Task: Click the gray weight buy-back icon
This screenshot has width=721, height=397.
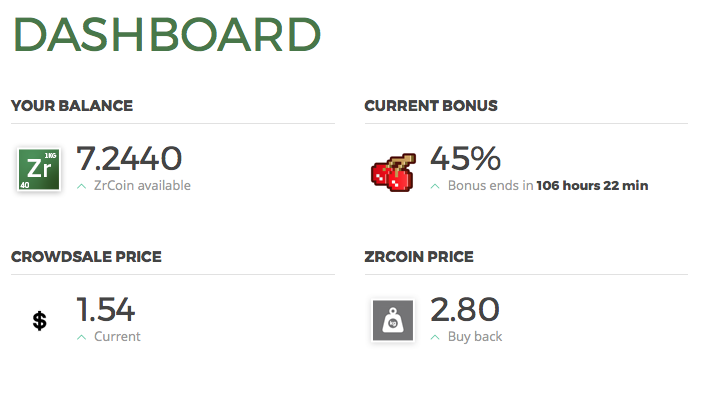Action: (393, 321)
